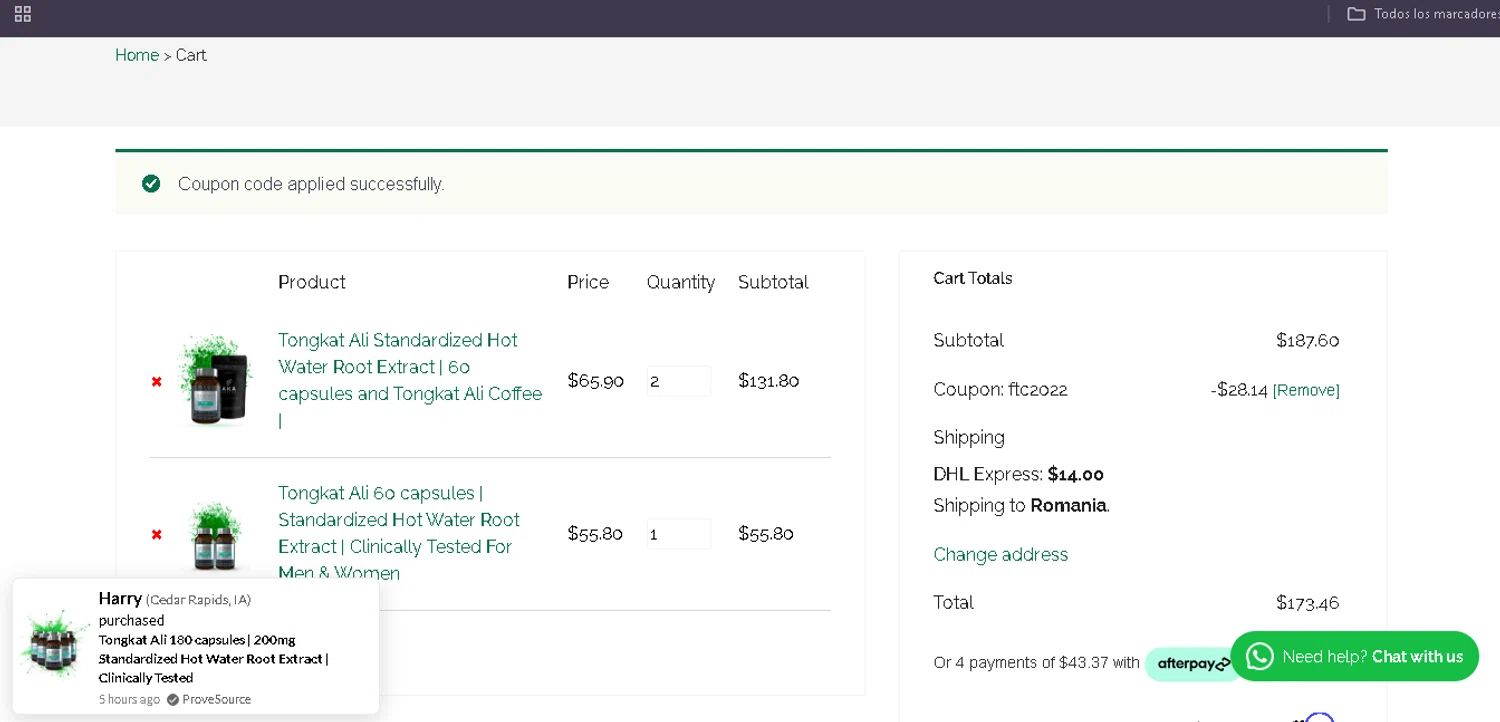Open WhatsApp Chat with us button

[x=1354, y=656]
